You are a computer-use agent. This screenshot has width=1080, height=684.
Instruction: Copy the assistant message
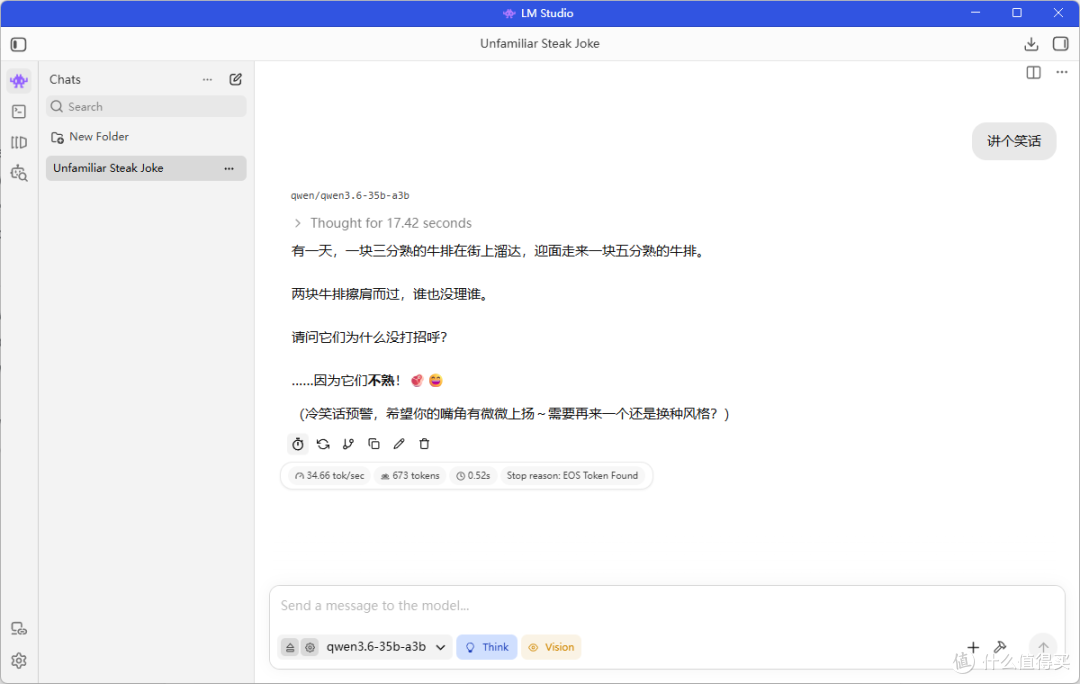pos(374,444)
